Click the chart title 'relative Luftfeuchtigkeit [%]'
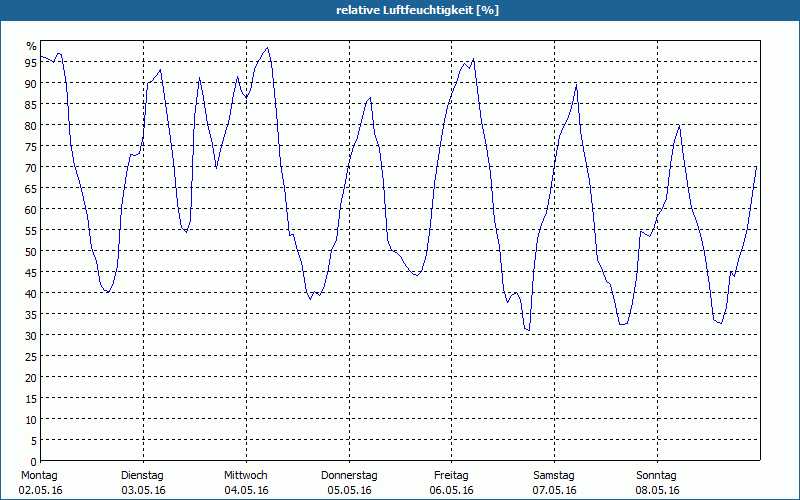This screenshot has width=800, height=500. [417, 10]
